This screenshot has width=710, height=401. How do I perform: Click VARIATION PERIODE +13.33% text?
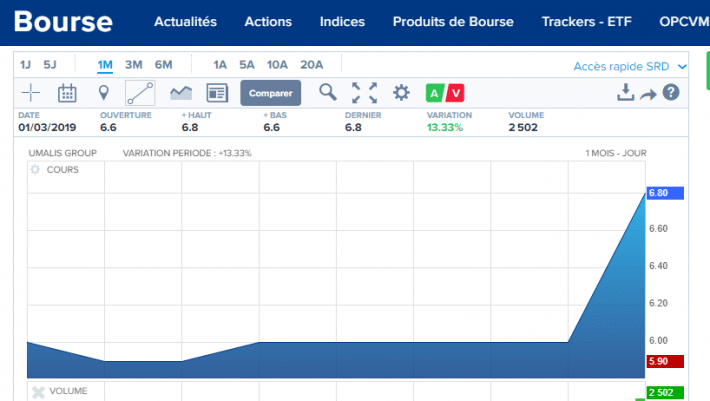tap(187, 153)
